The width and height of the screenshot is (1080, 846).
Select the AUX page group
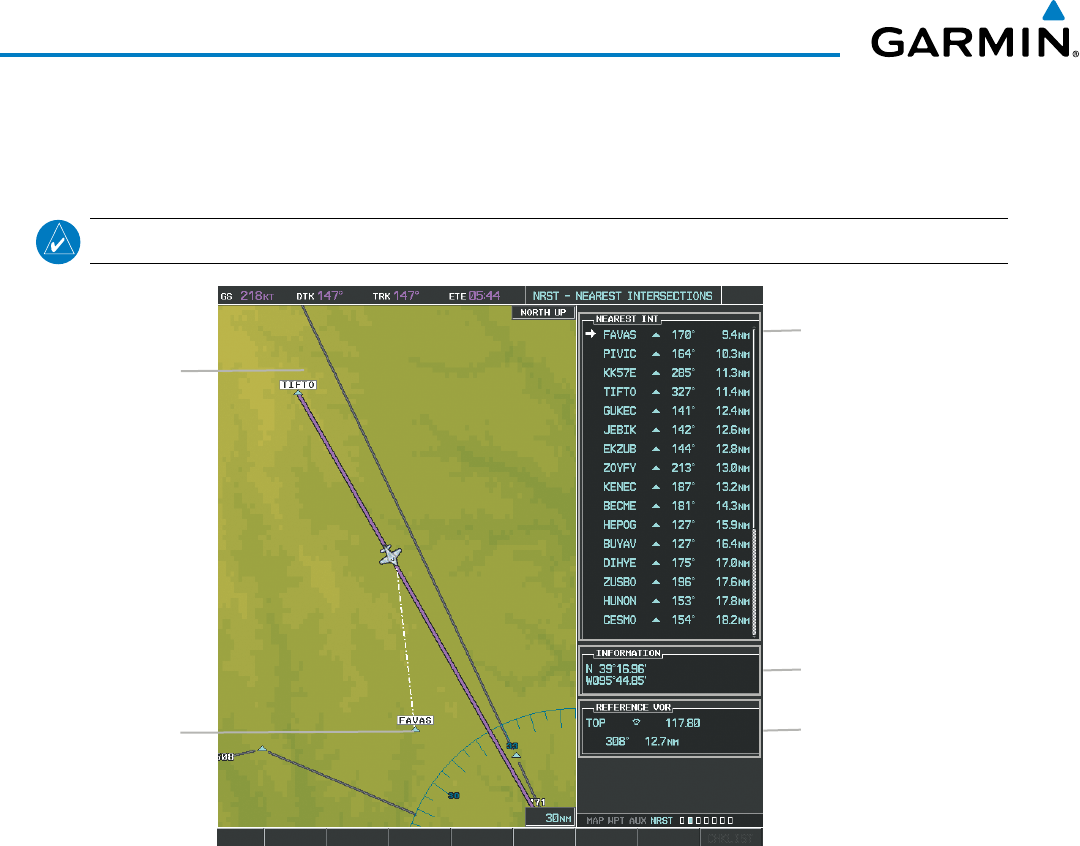638,821
